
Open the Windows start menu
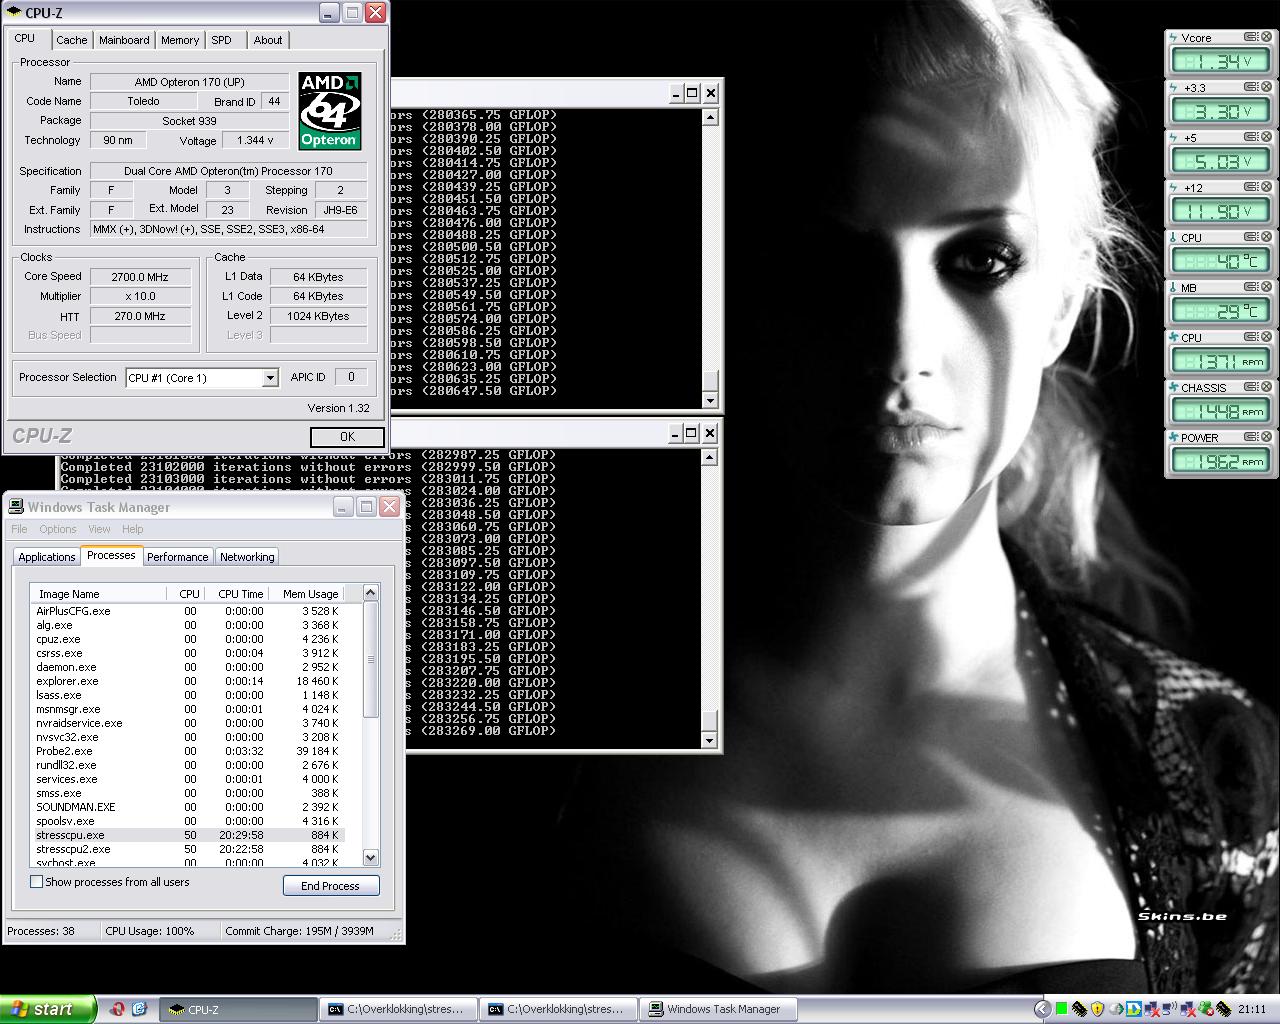48,1009
